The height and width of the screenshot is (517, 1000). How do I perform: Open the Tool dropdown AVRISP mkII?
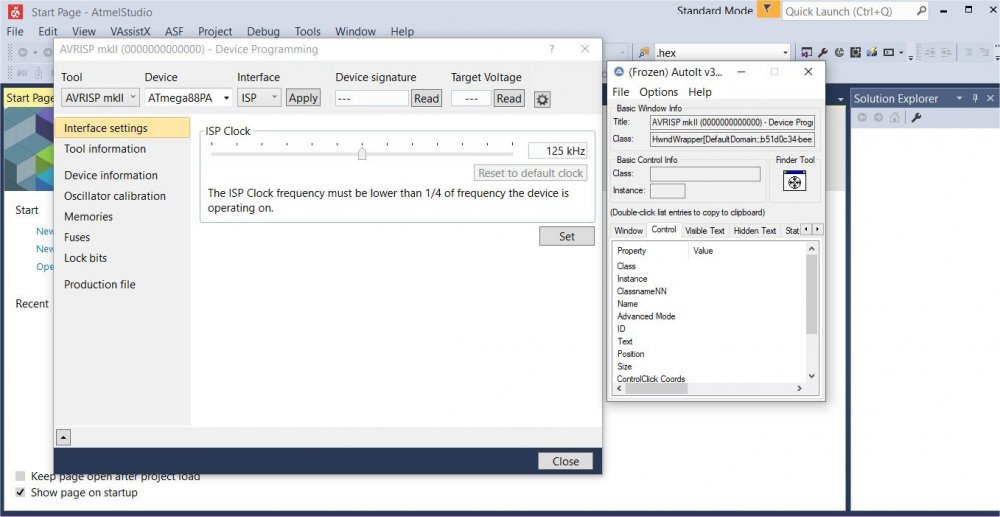pyautogui.click(x=100, y=98)
